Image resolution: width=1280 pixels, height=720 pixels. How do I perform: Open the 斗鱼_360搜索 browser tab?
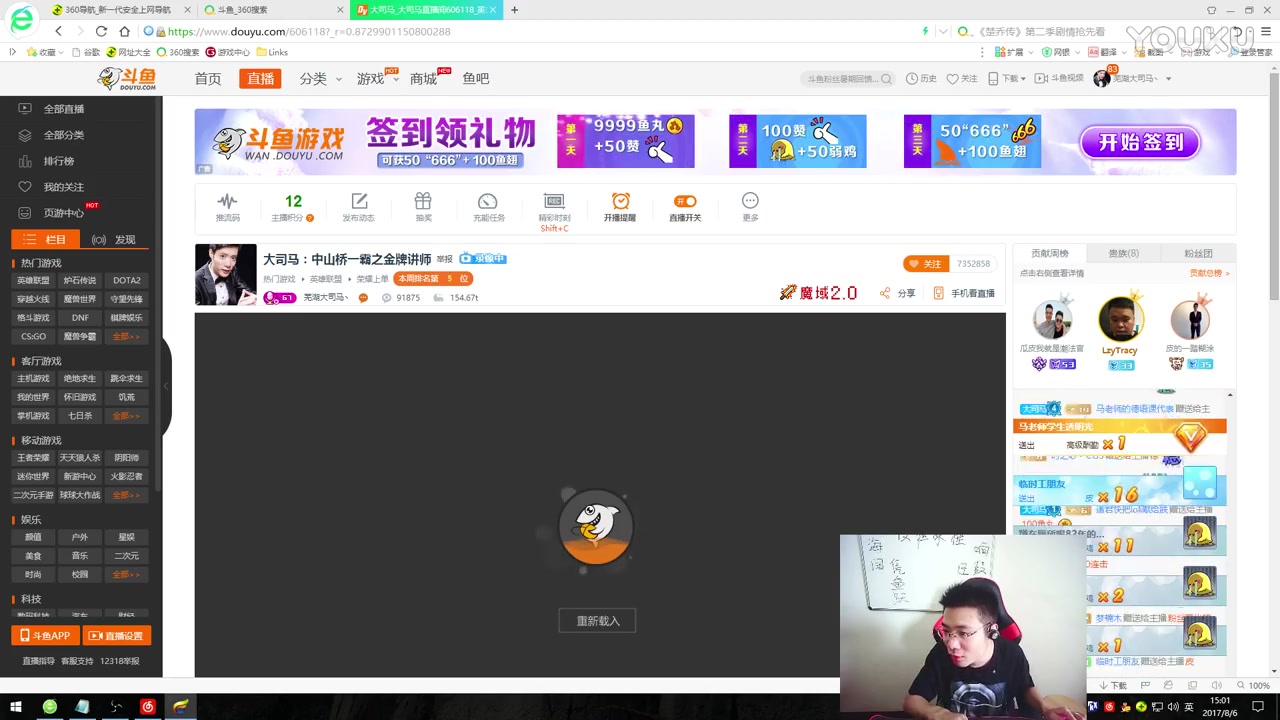click(271, 10)
